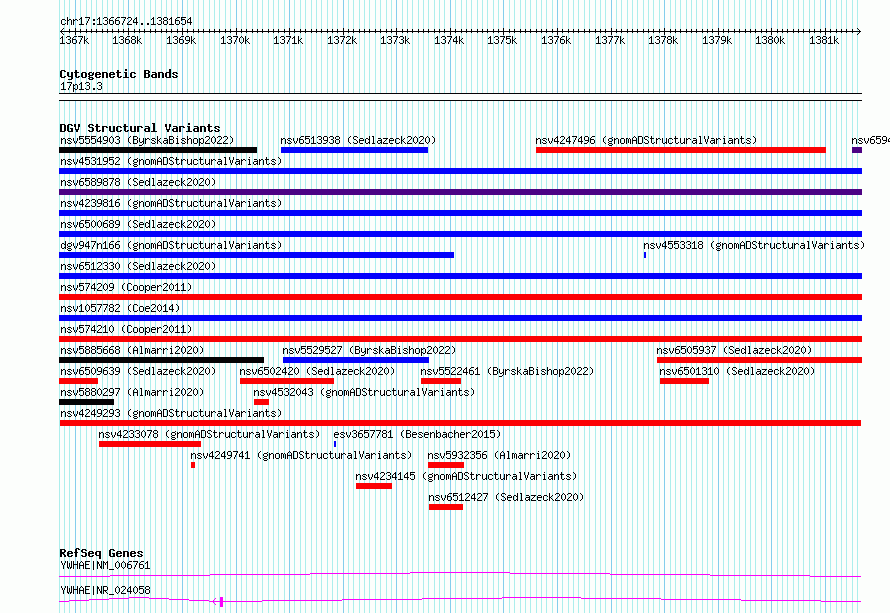The width and height of the screenshot is (890, 613).
Task: Open the nsv4239816 gnomAD variant label
Action: 171,203
